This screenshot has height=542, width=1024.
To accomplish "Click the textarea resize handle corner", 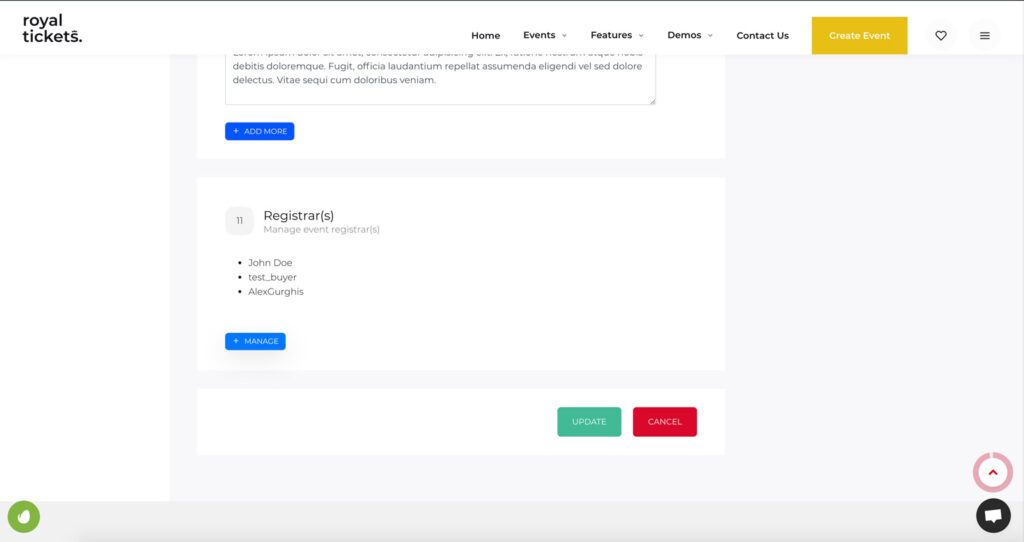I will pyautogui.click(x=652, y=101).
